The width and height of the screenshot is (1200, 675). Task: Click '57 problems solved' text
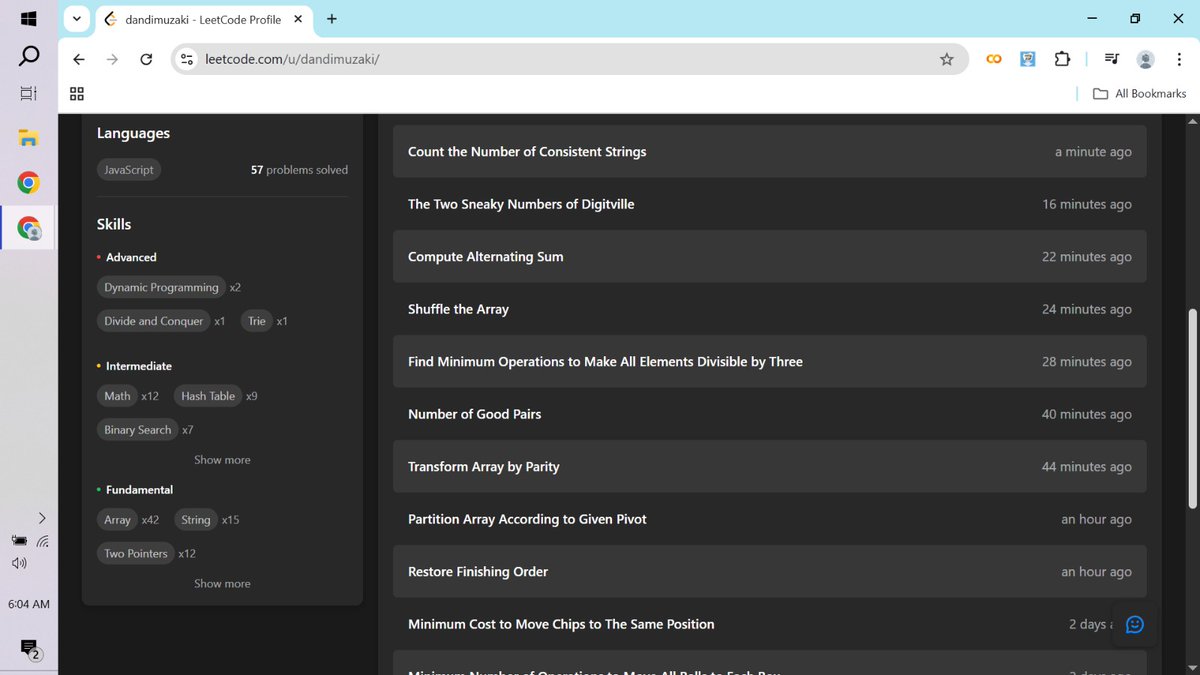[x=299, y=170]
